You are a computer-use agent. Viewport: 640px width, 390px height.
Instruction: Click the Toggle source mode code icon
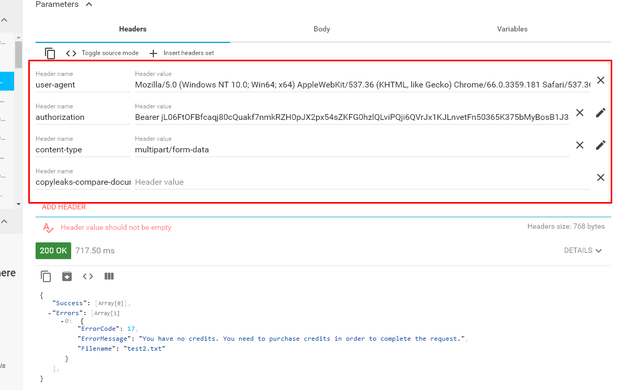click(71, 53)
